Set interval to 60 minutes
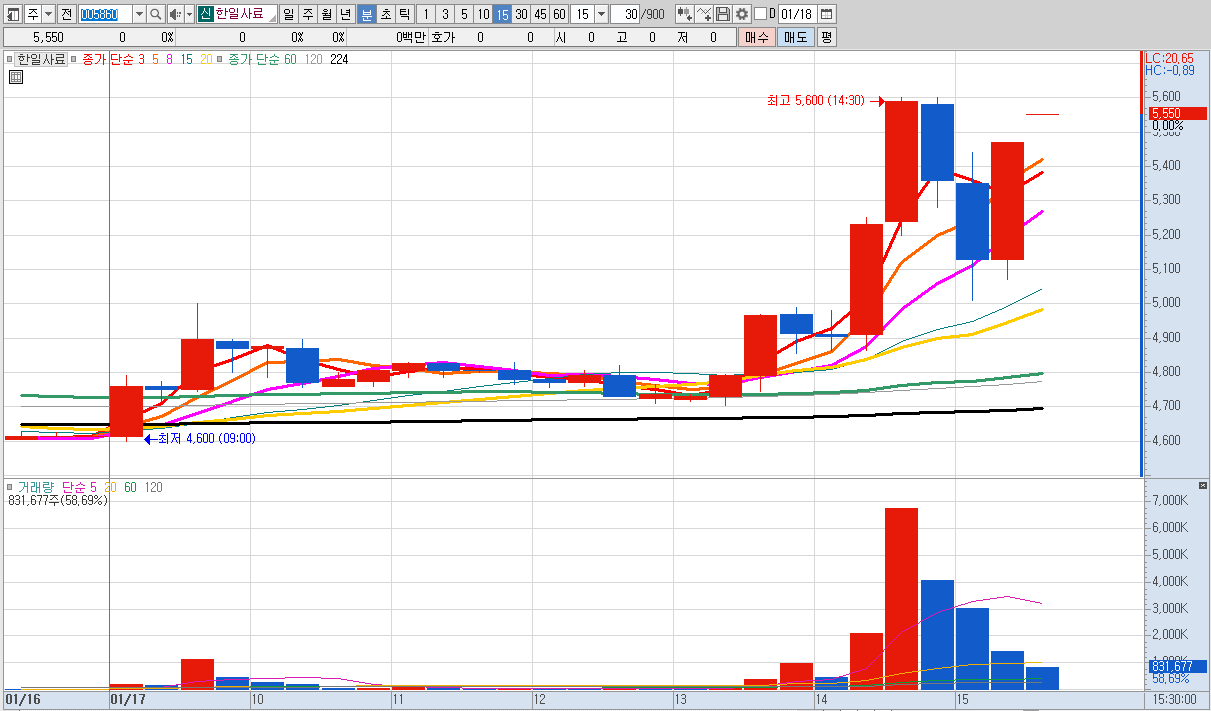Screen dimensions: 1211x711 [558, 14]
